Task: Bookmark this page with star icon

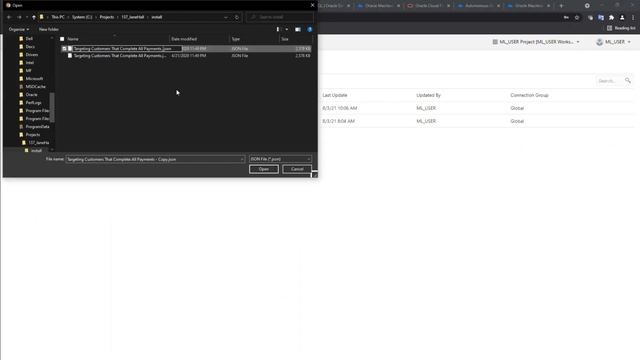Action: point(577,18)
